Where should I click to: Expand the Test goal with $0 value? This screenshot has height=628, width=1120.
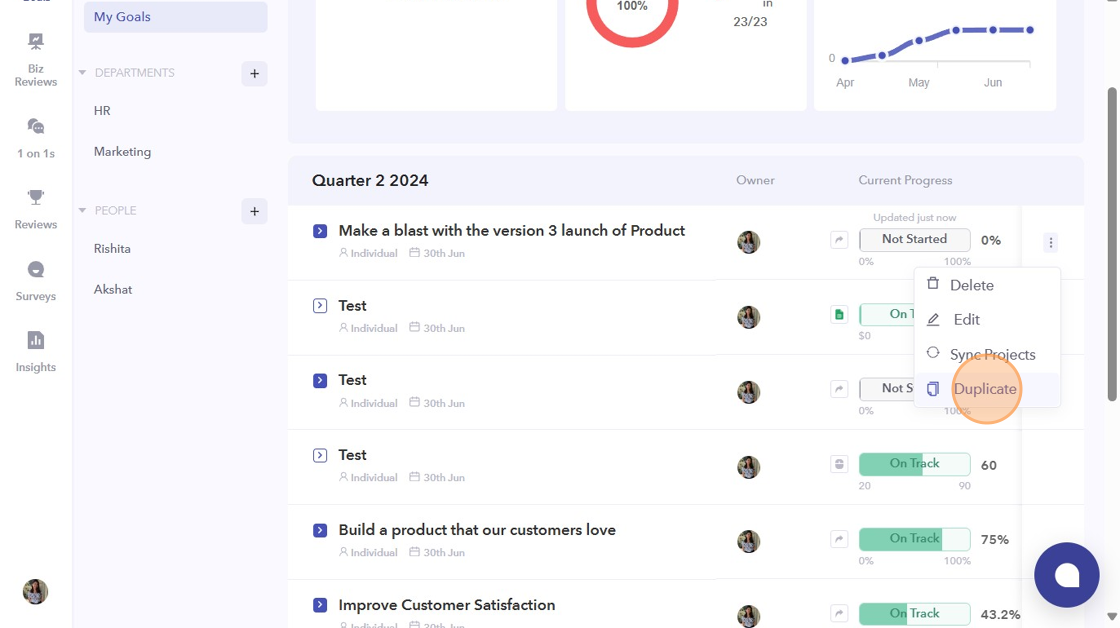click(320, 306)
